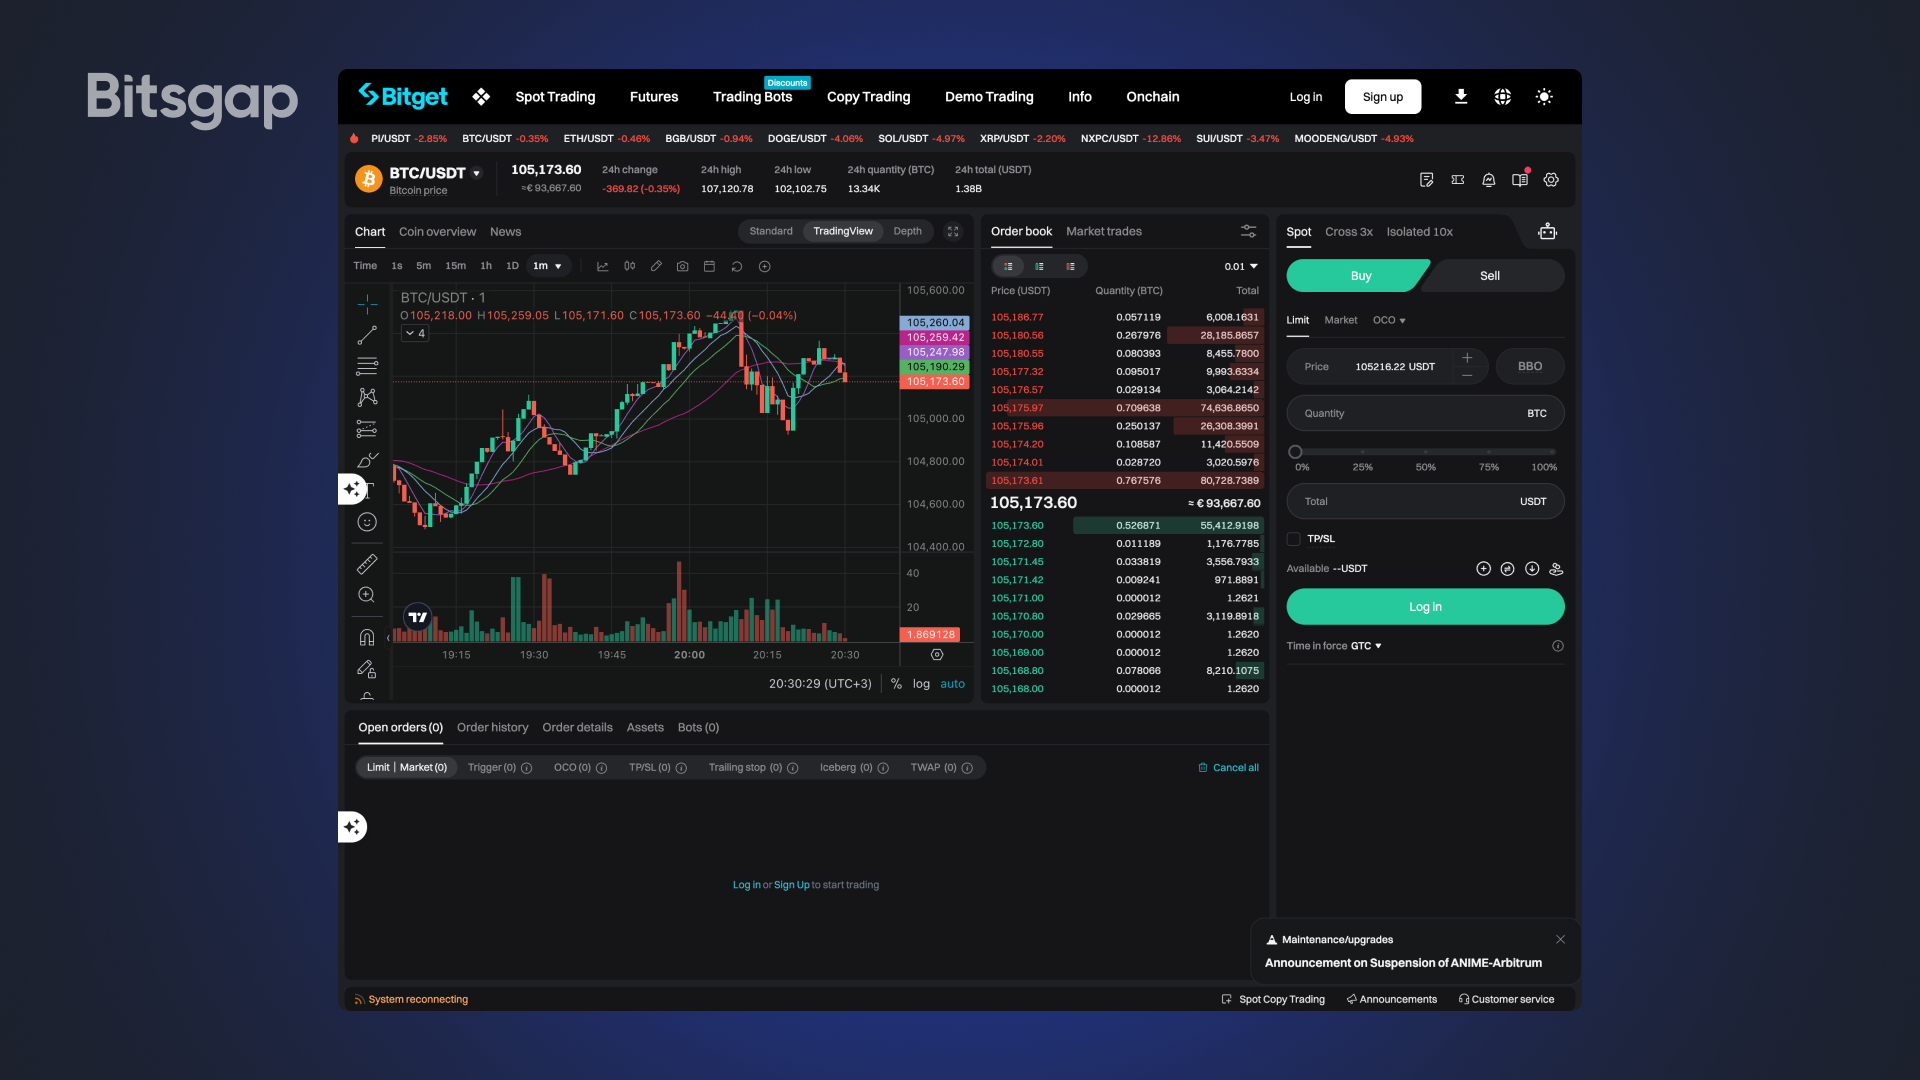Open the BTC/USDT pair selector dropdown

click(x=477, y=173)
